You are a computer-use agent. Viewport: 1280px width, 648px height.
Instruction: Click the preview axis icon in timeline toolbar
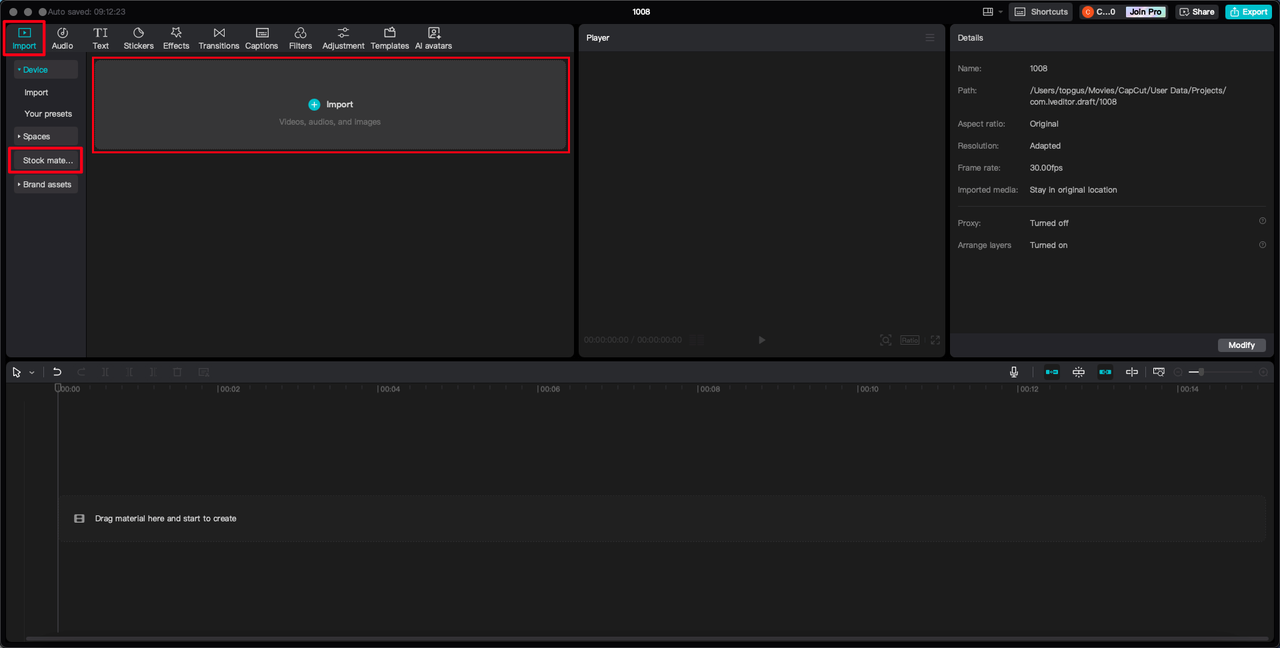1132,372
